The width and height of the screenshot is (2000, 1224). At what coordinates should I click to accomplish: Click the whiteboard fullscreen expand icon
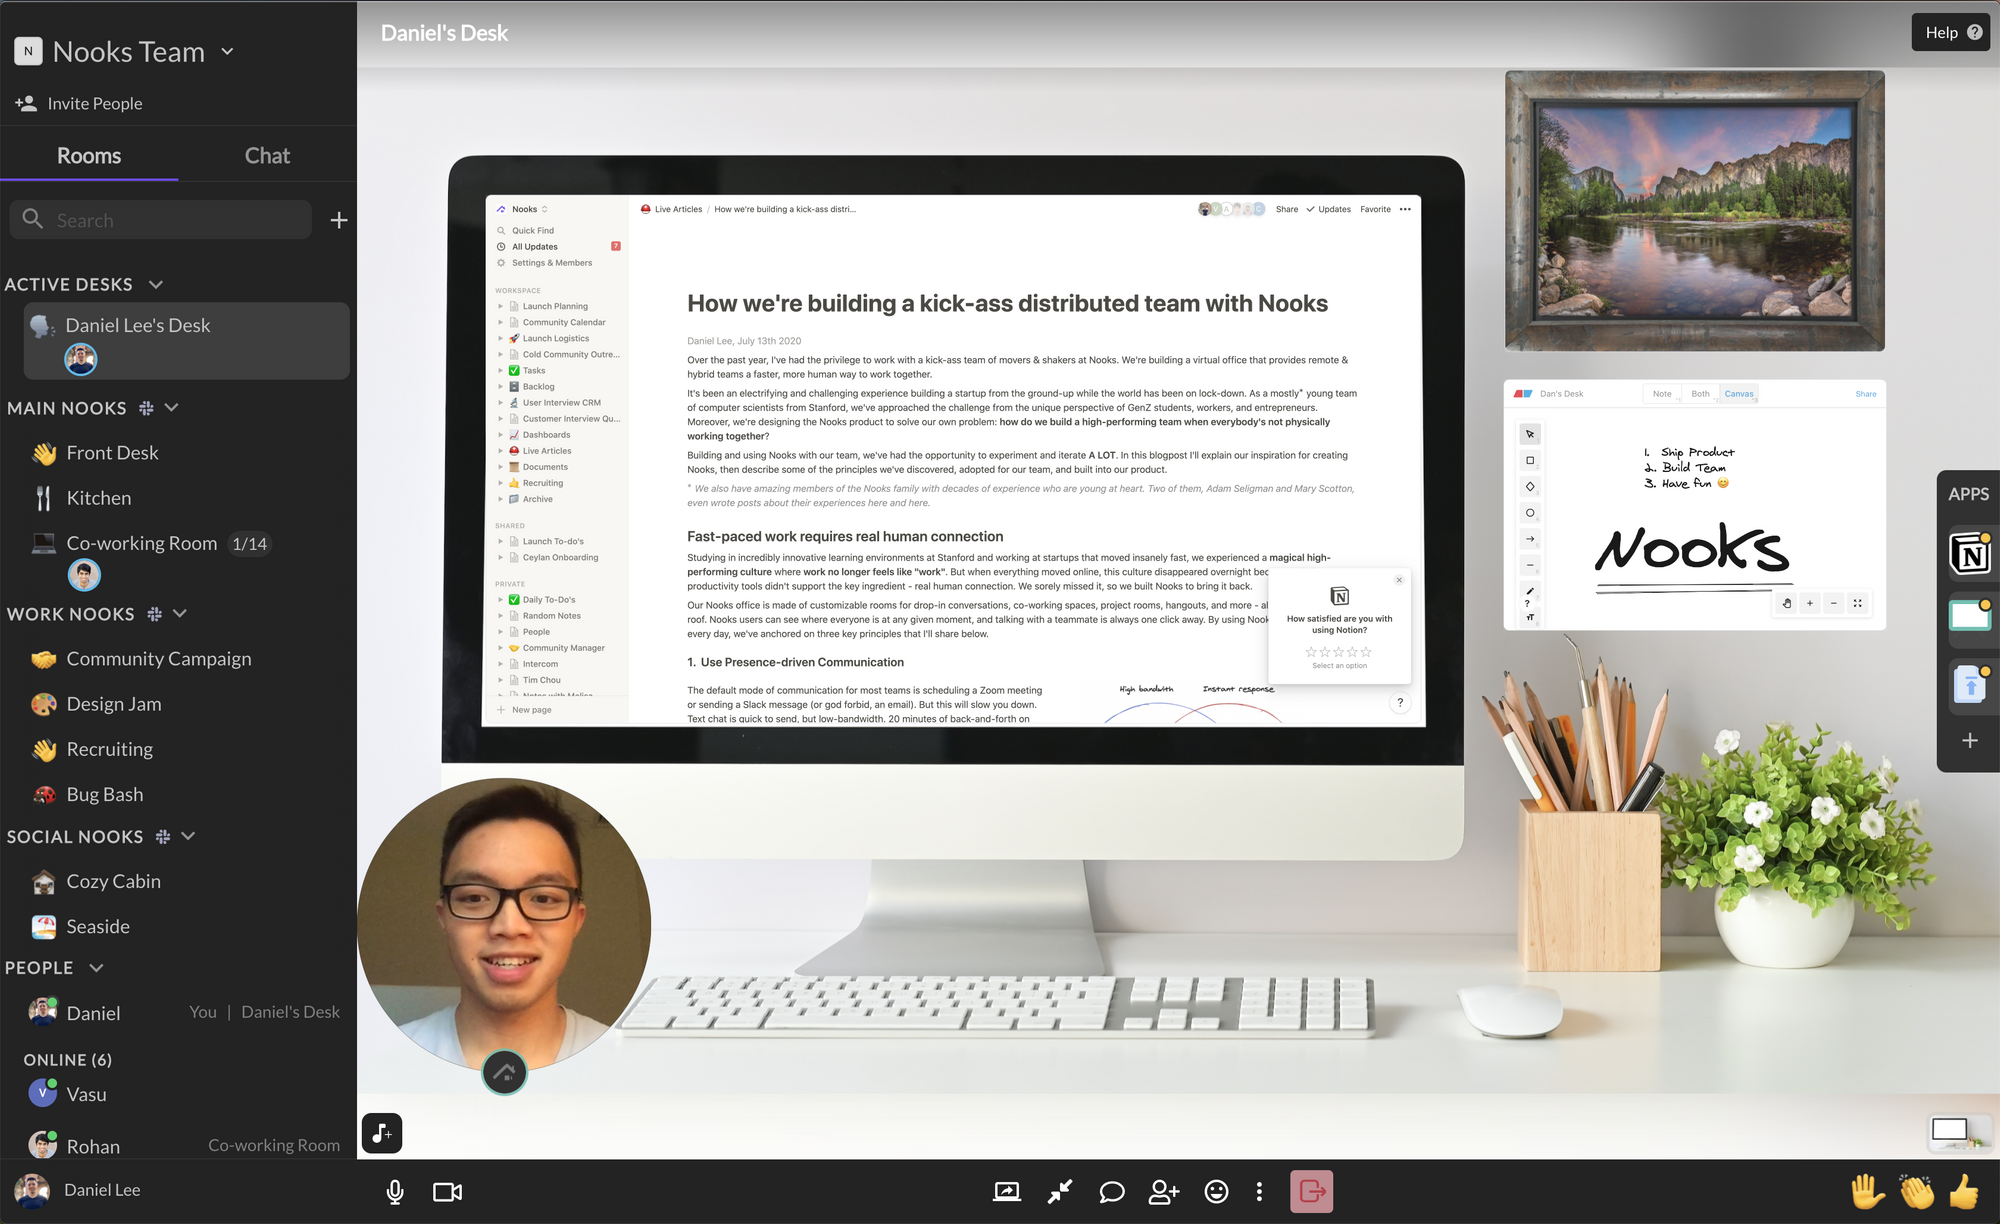click(1857, 603)
